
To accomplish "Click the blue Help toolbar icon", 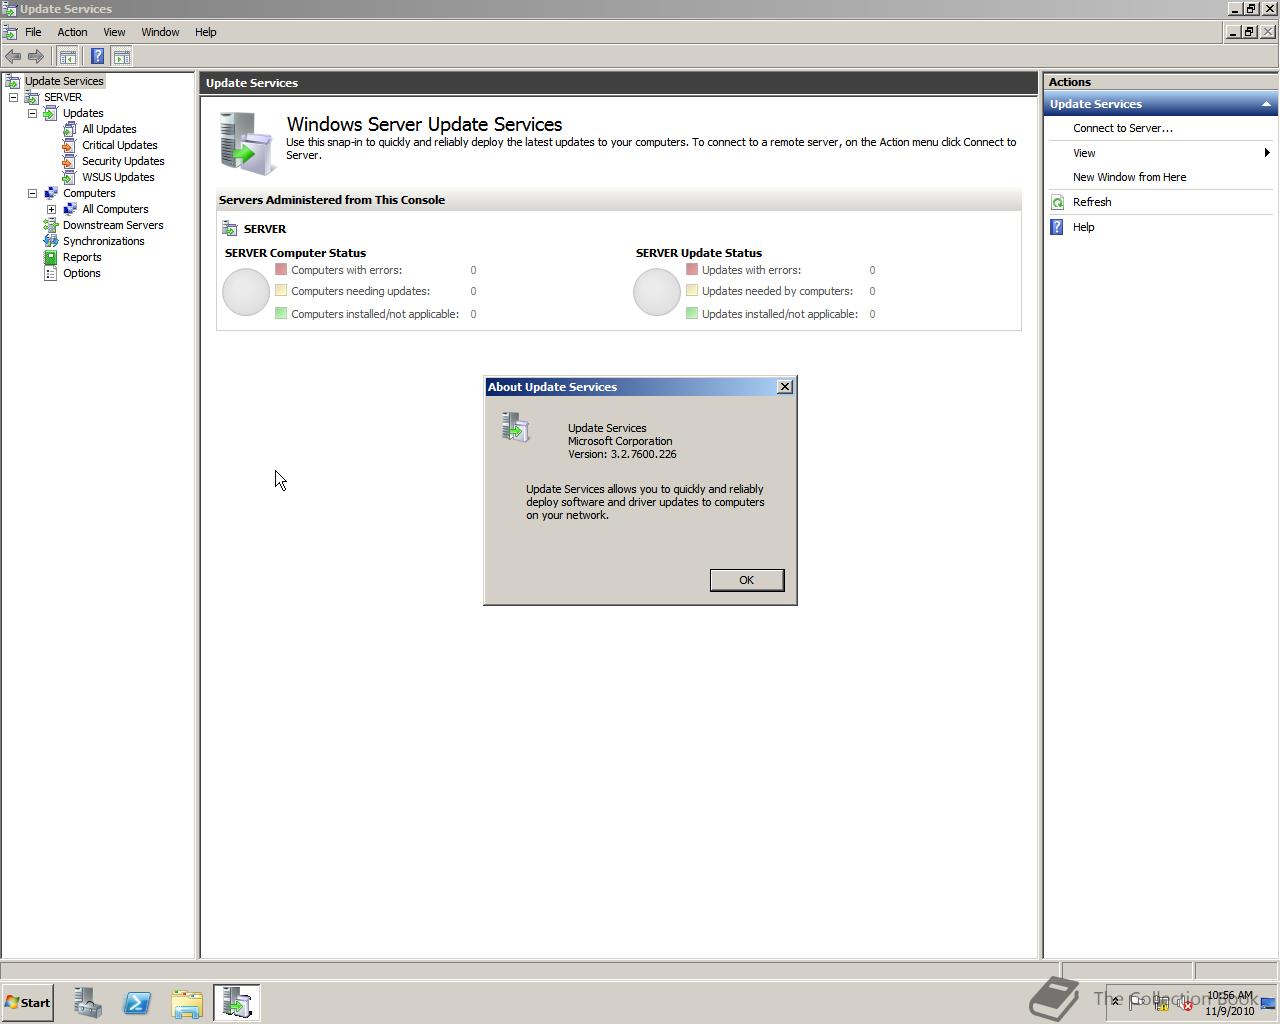I will click(x=97, y=57).
